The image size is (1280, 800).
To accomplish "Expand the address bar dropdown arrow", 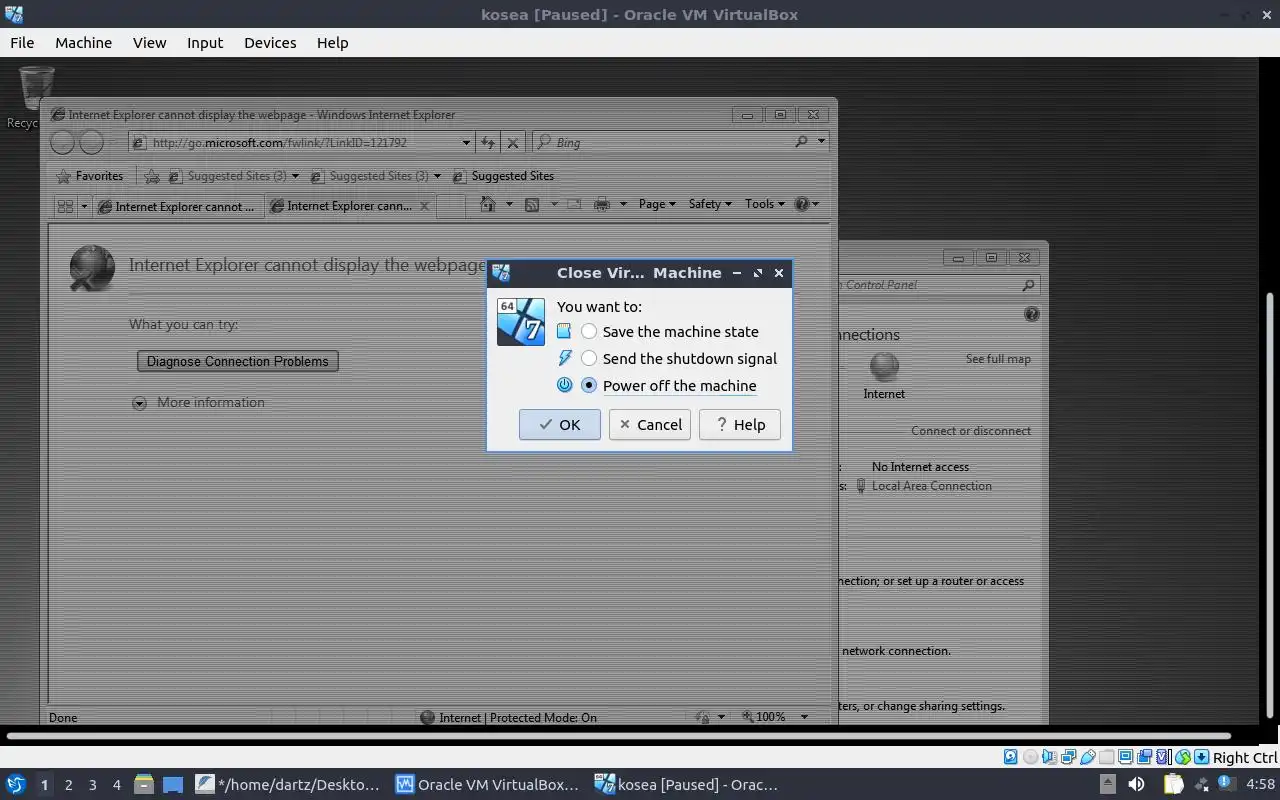I will click(466, 143).
